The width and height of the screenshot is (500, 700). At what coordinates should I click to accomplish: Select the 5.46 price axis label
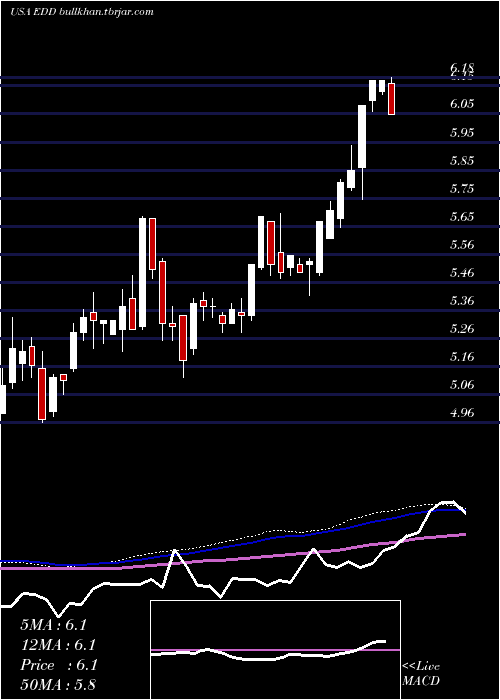[x=462, y=273]
